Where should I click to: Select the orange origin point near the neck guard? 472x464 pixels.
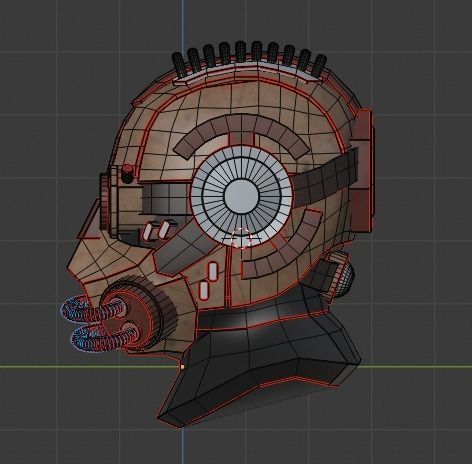[x=182, y=367]
